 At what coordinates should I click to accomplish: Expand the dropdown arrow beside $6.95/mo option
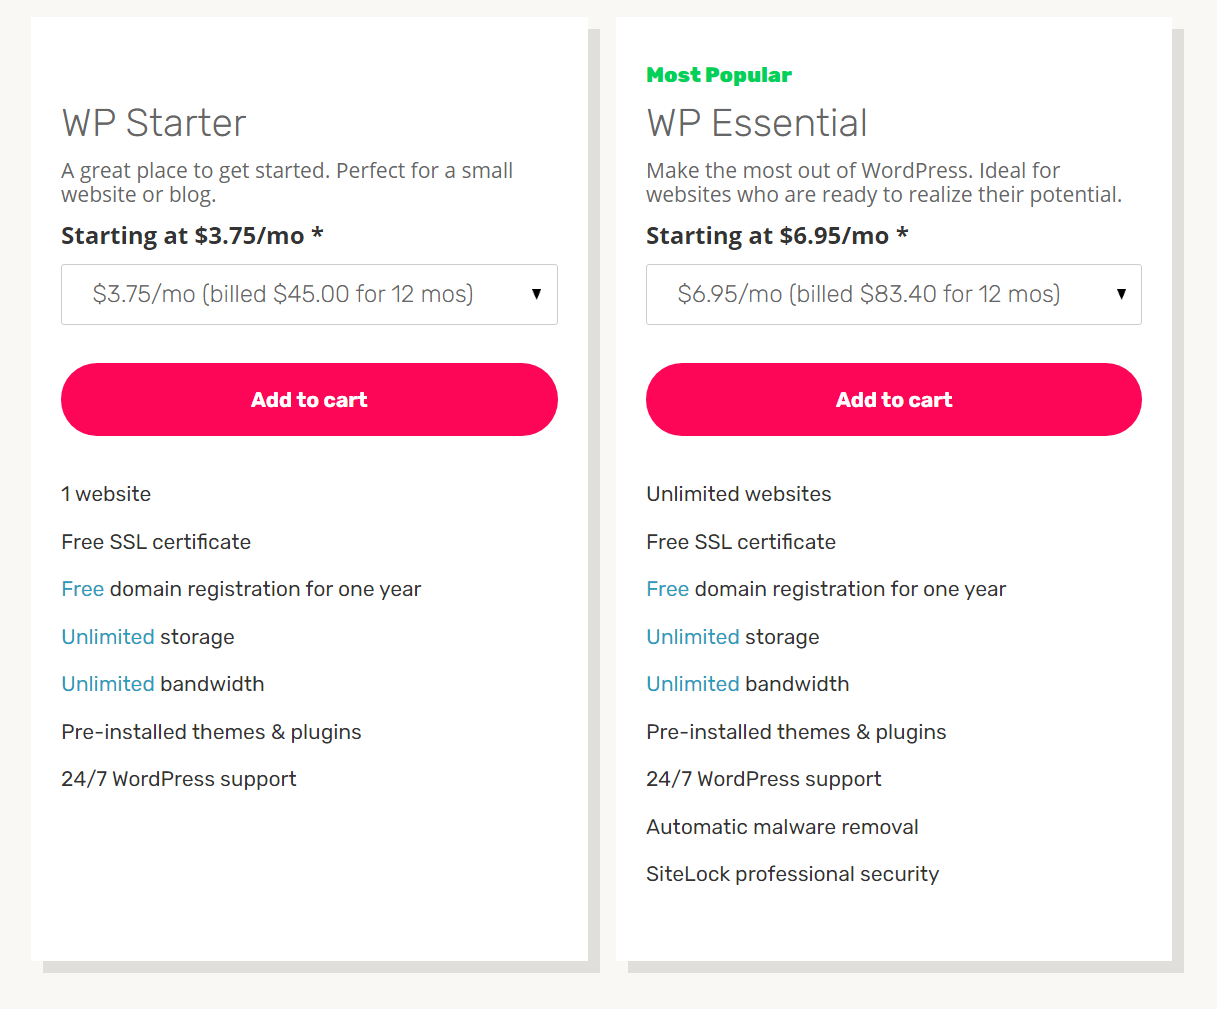coord(1122,294)
